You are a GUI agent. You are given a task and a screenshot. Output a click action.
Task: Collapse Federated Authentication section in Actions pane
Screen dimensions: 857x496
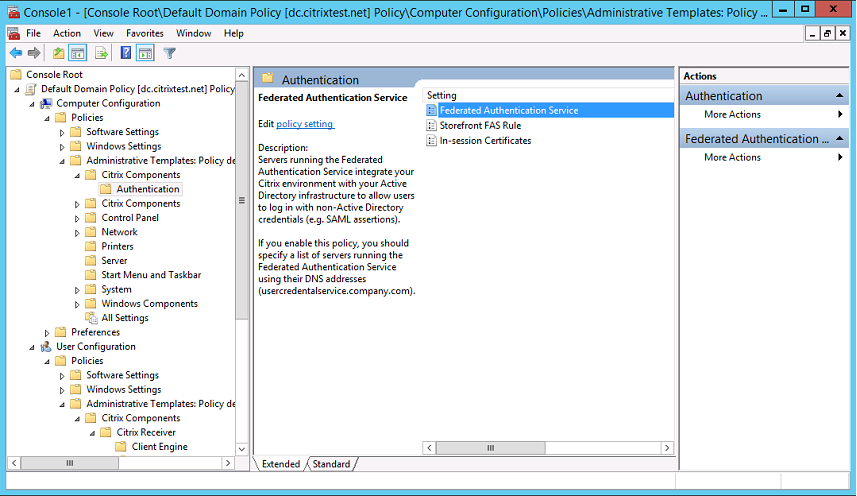click(840, 139)
